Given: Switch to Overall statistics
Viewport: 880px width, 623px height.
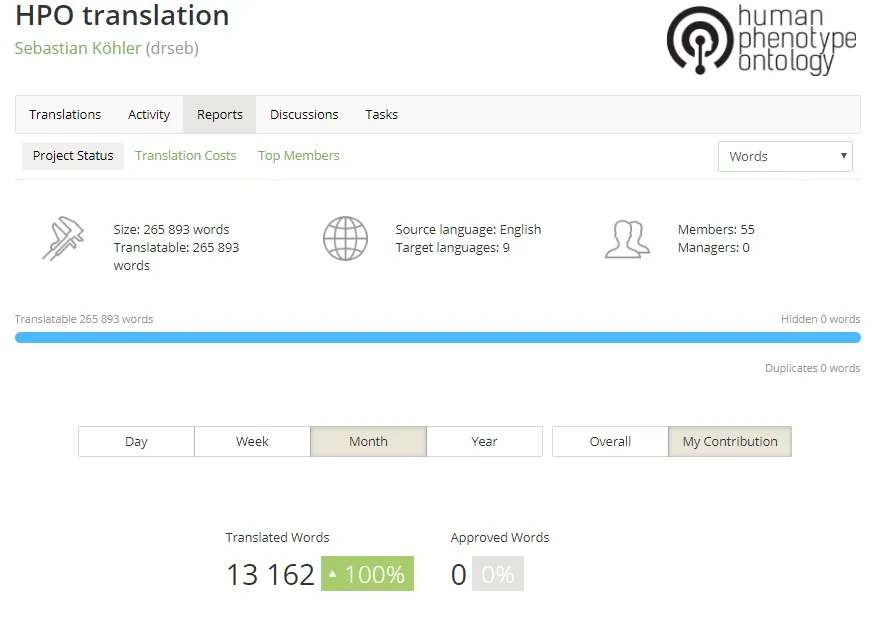Looking at the screenshot, I should point(610,442).
